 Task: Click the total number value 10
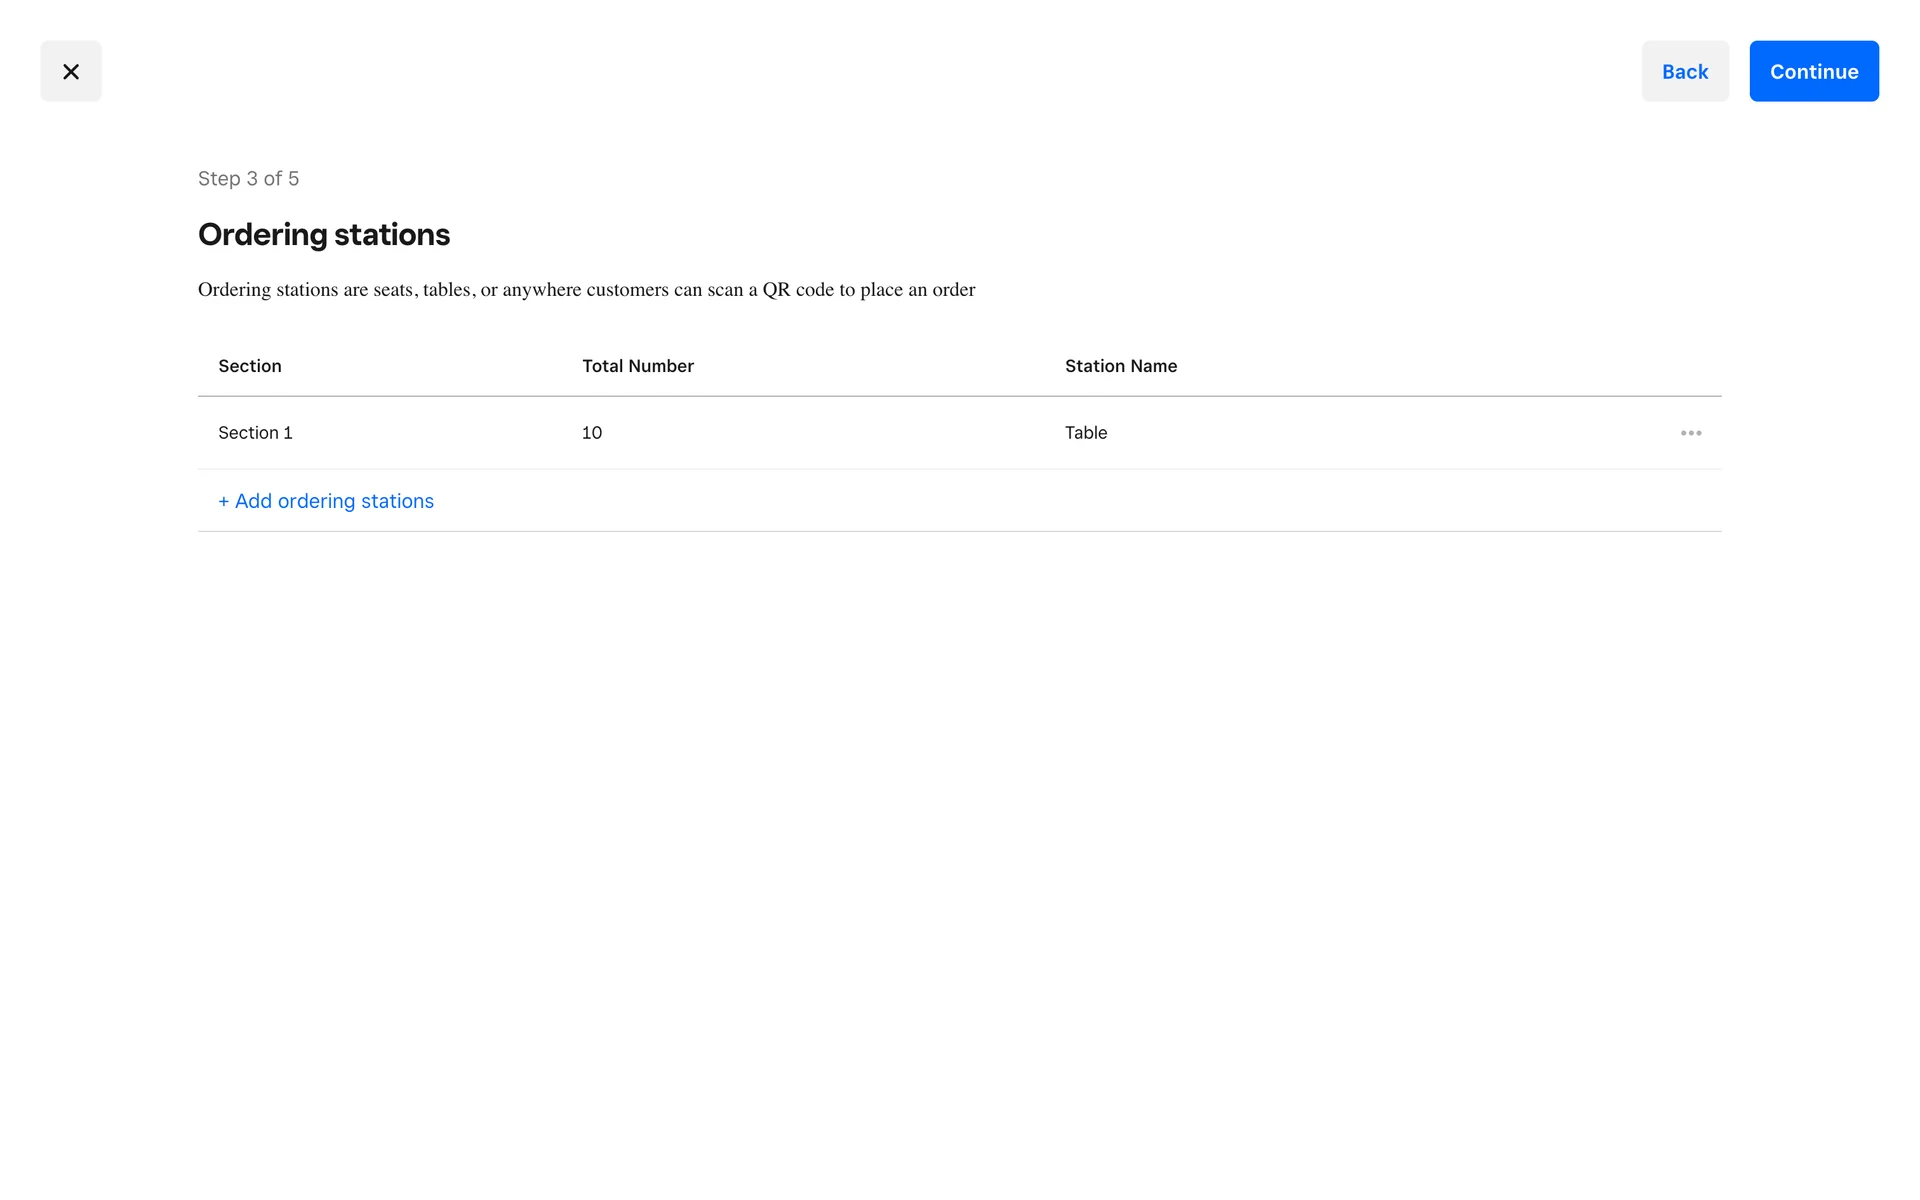[592, 433]
